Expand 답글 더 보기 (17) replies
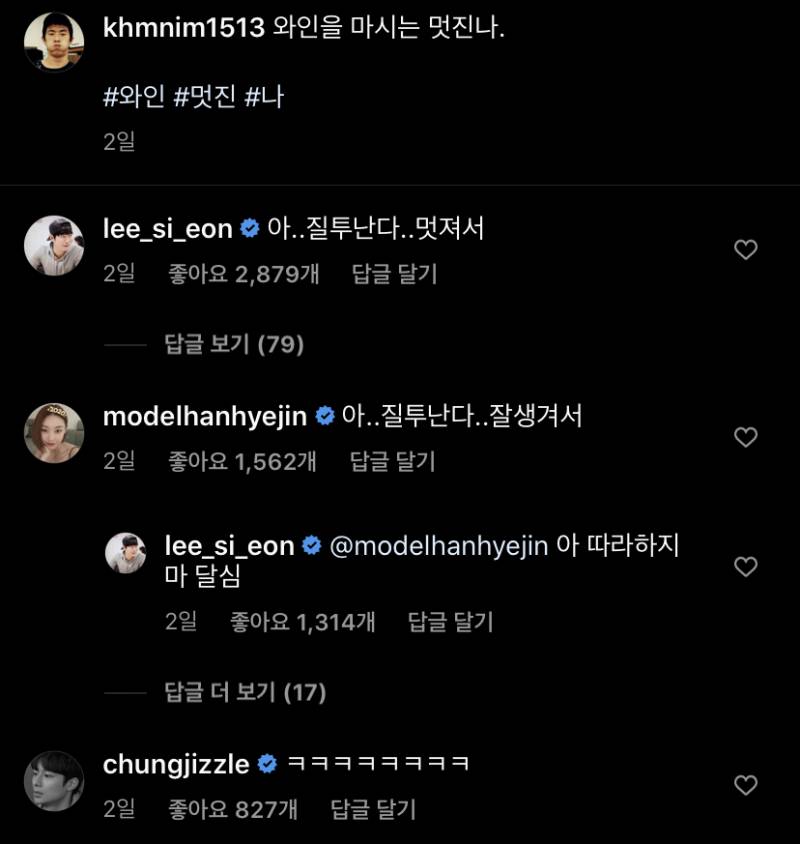The height and width of the screenshot is (844, 800). tap(245, 692)
